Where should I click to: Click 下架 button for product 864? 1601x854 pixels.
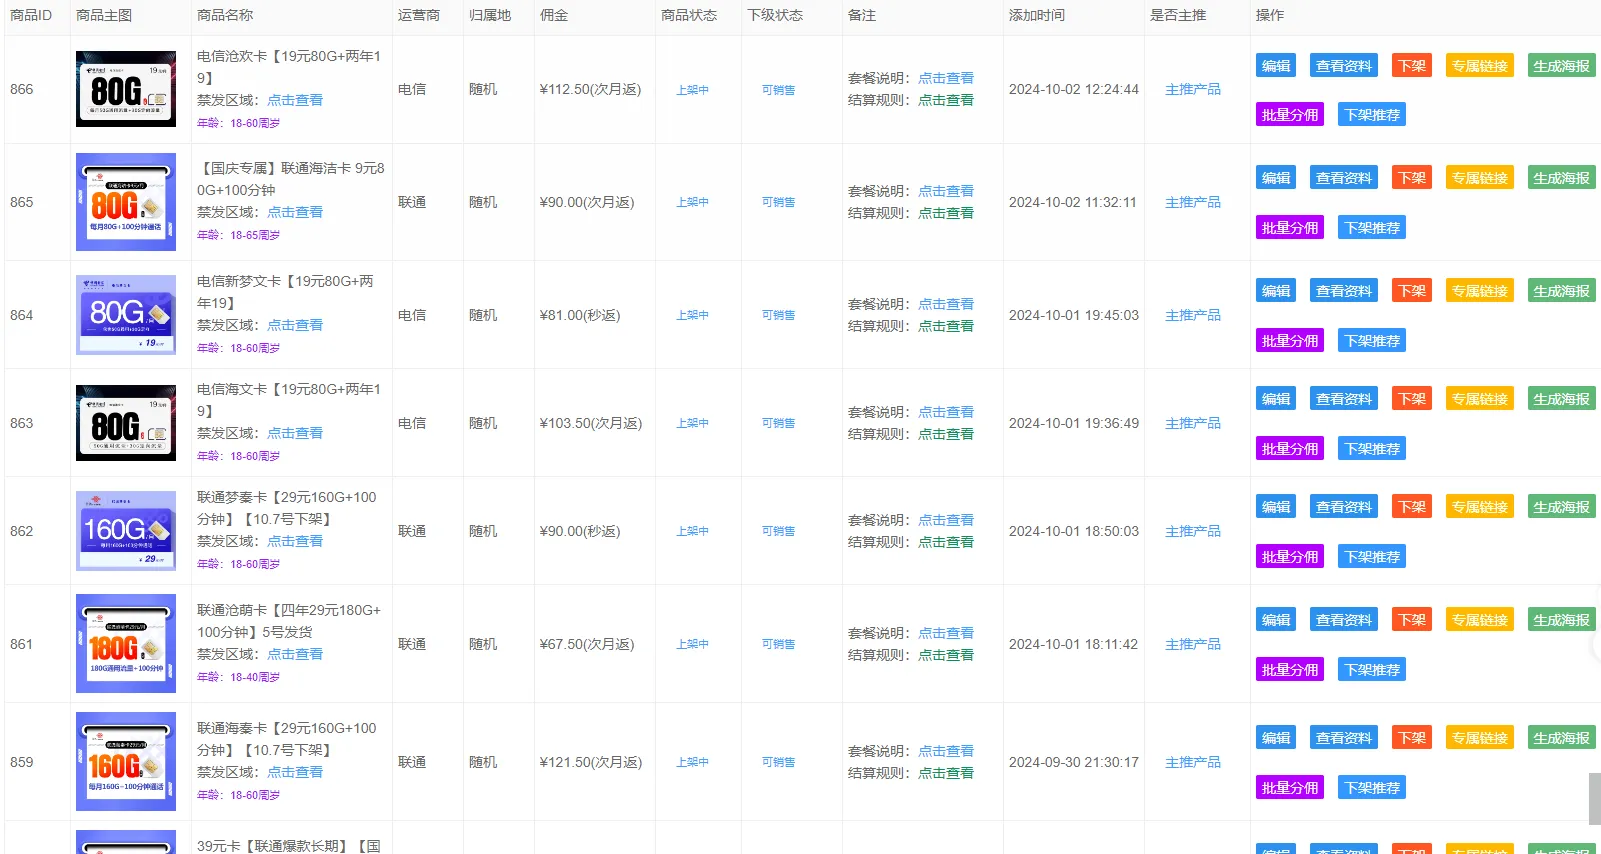[x=1412, y=291]
